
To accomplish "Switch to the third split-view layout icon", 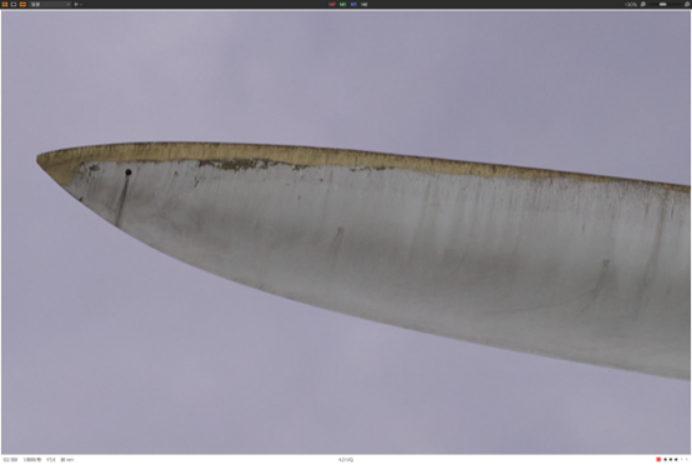I will [23, 4].
